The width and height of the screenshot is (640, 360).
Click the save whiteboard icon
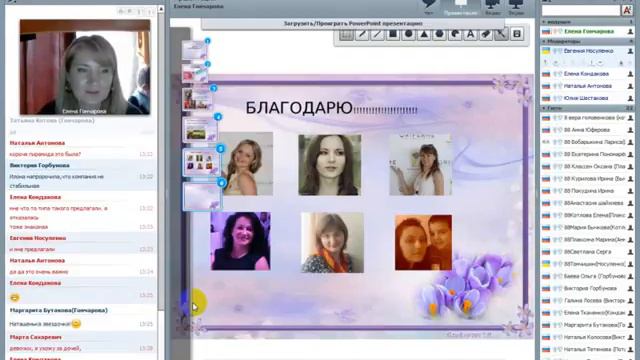pyautogui.click(x=517, y=34)
